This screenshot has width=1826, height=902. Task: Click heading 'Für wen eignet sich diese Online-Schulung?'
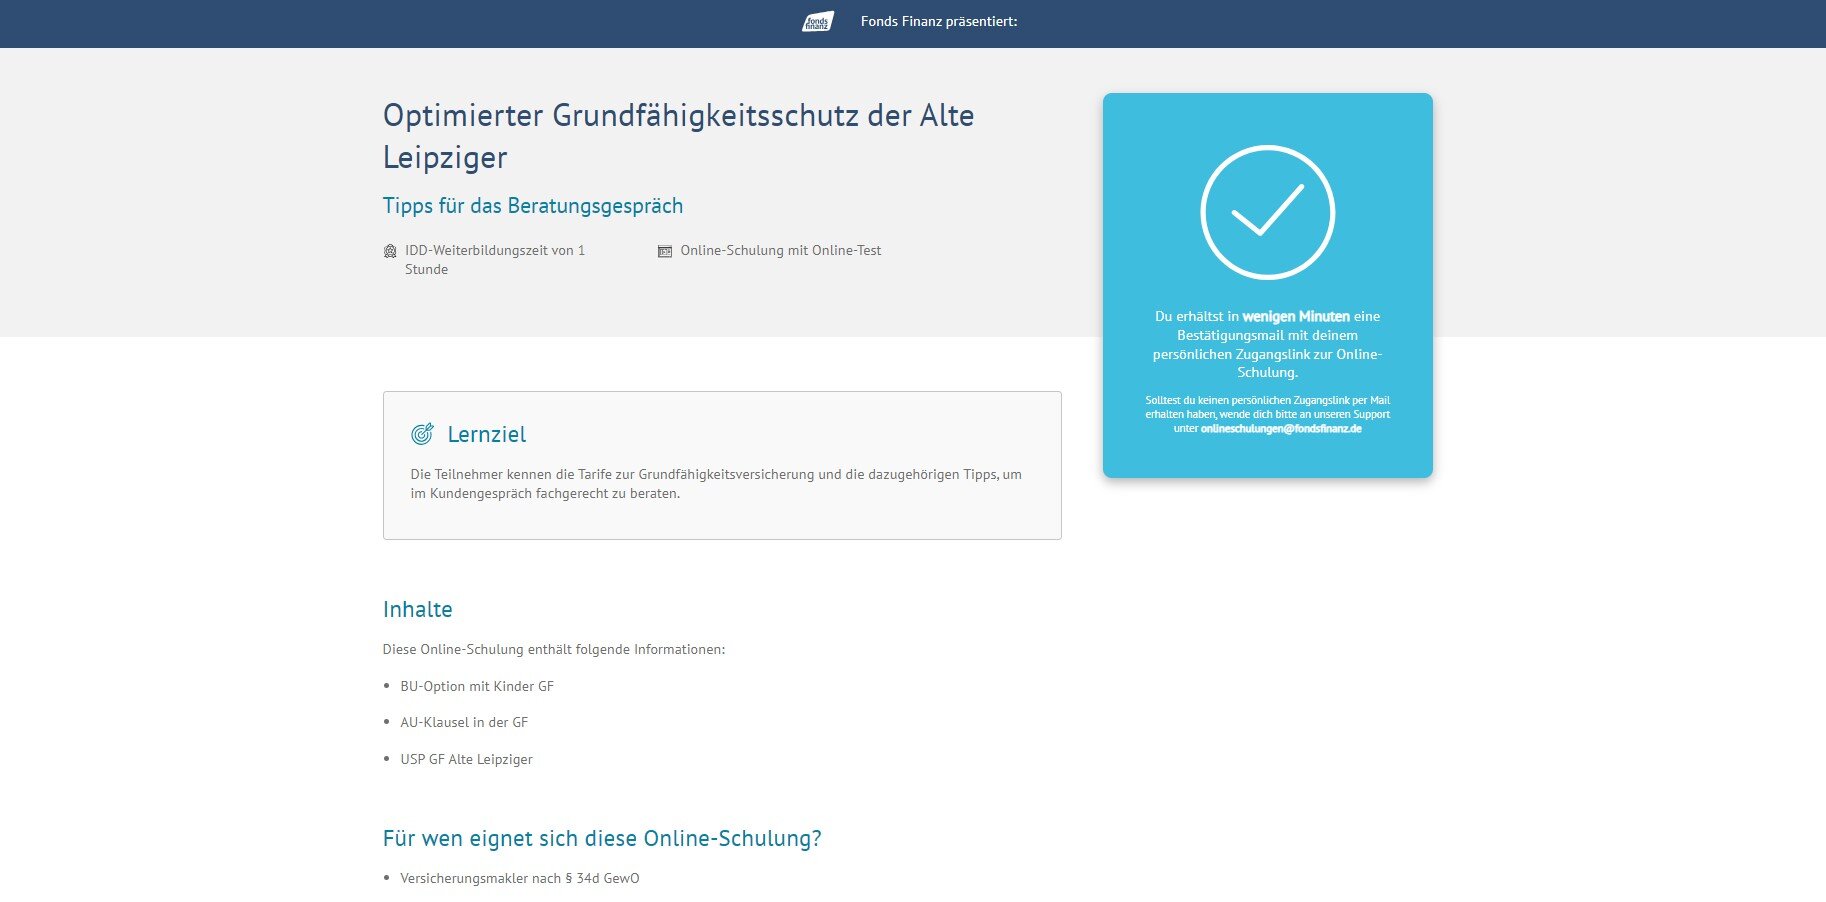point(602,838)
